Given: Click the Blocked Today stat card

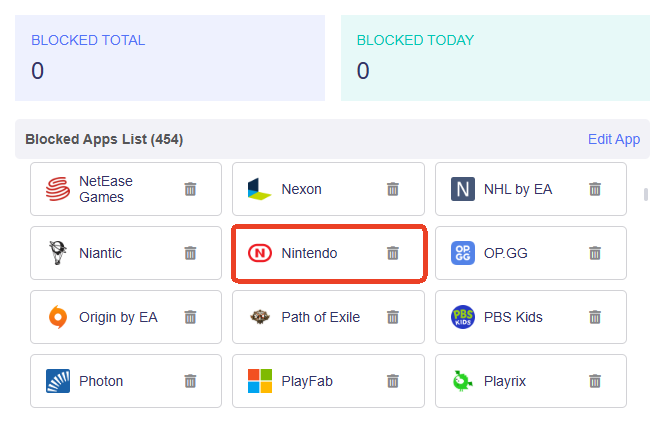Looking at the screenshot, I should click(495, 58).
